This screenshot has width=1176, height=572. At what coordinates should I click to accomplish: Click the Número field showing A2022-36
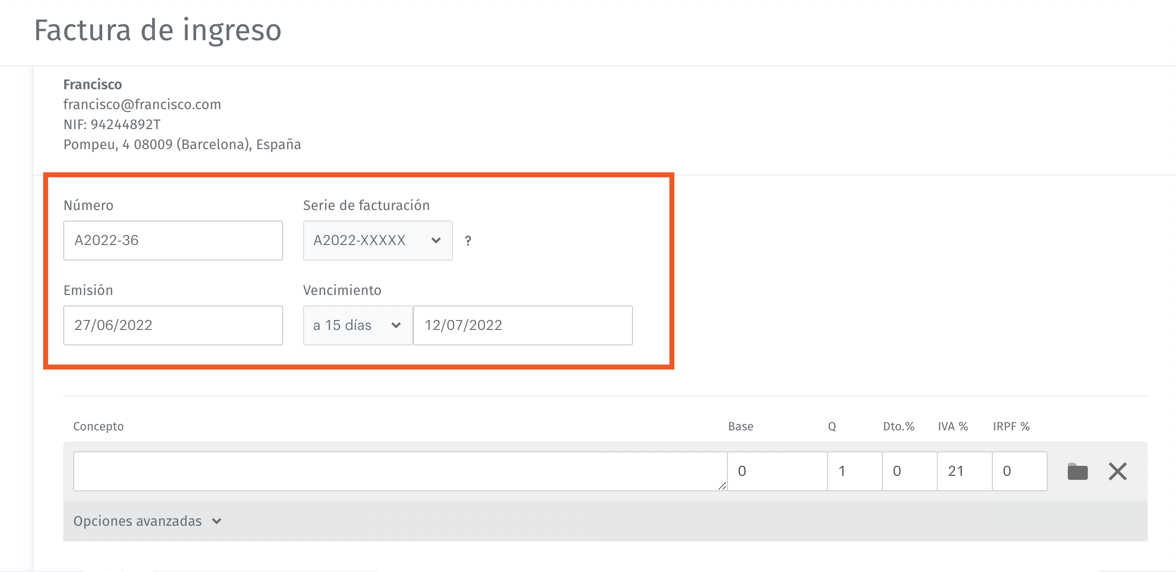[173, 241]
